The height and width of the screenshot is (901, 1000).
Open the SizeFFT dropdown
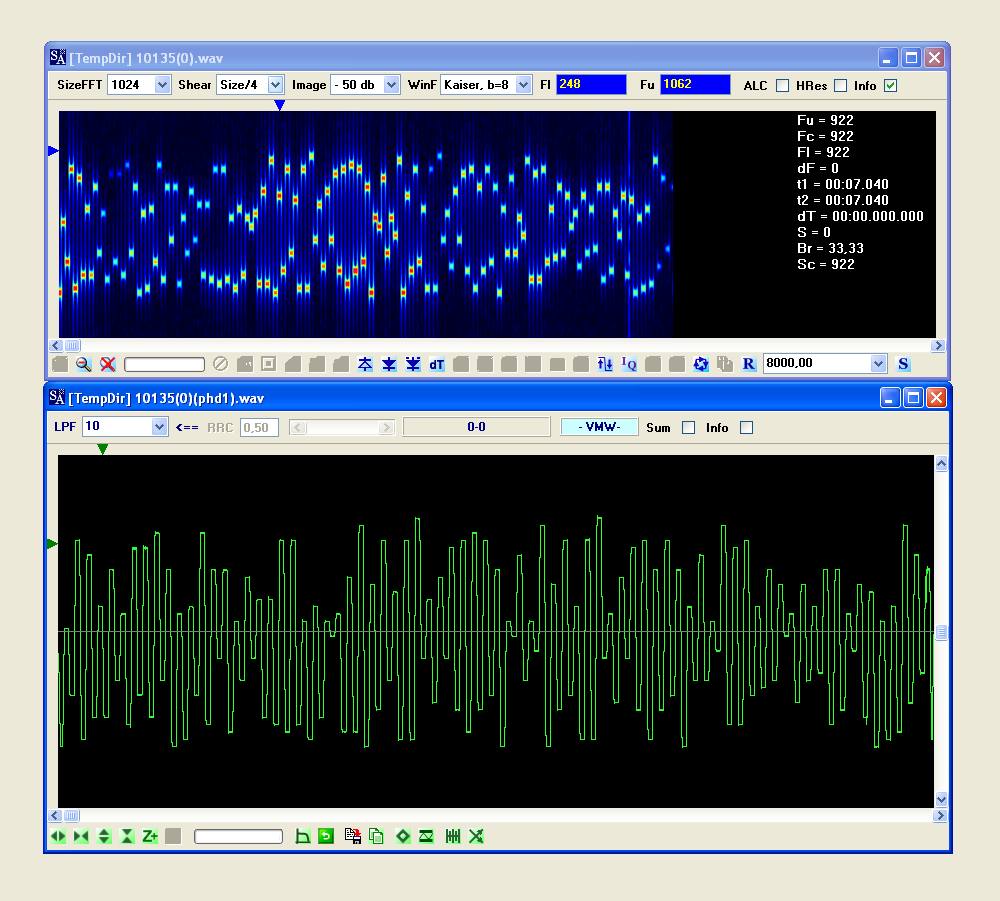[x=162, y=85]
